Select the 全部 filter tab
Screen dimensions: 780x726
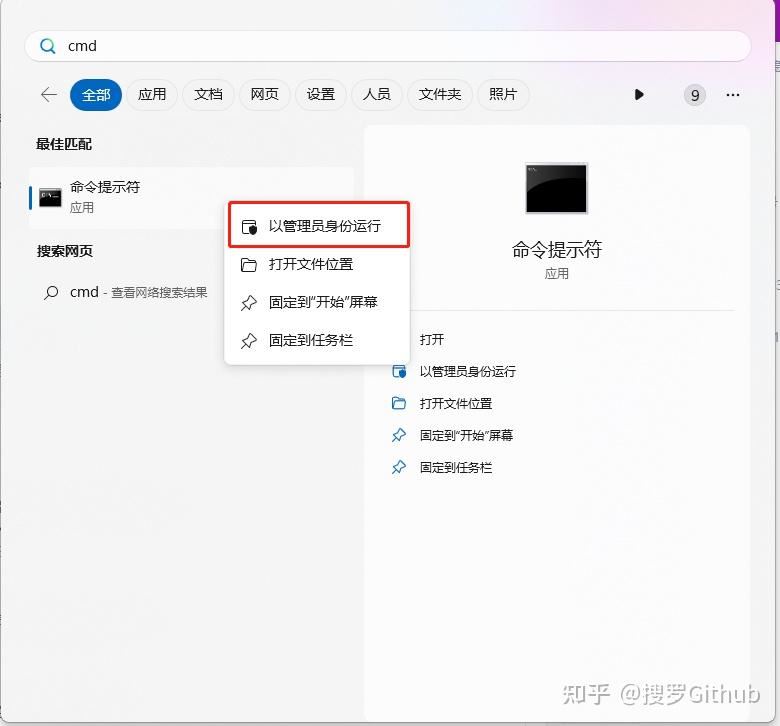(x=96, y=95)
